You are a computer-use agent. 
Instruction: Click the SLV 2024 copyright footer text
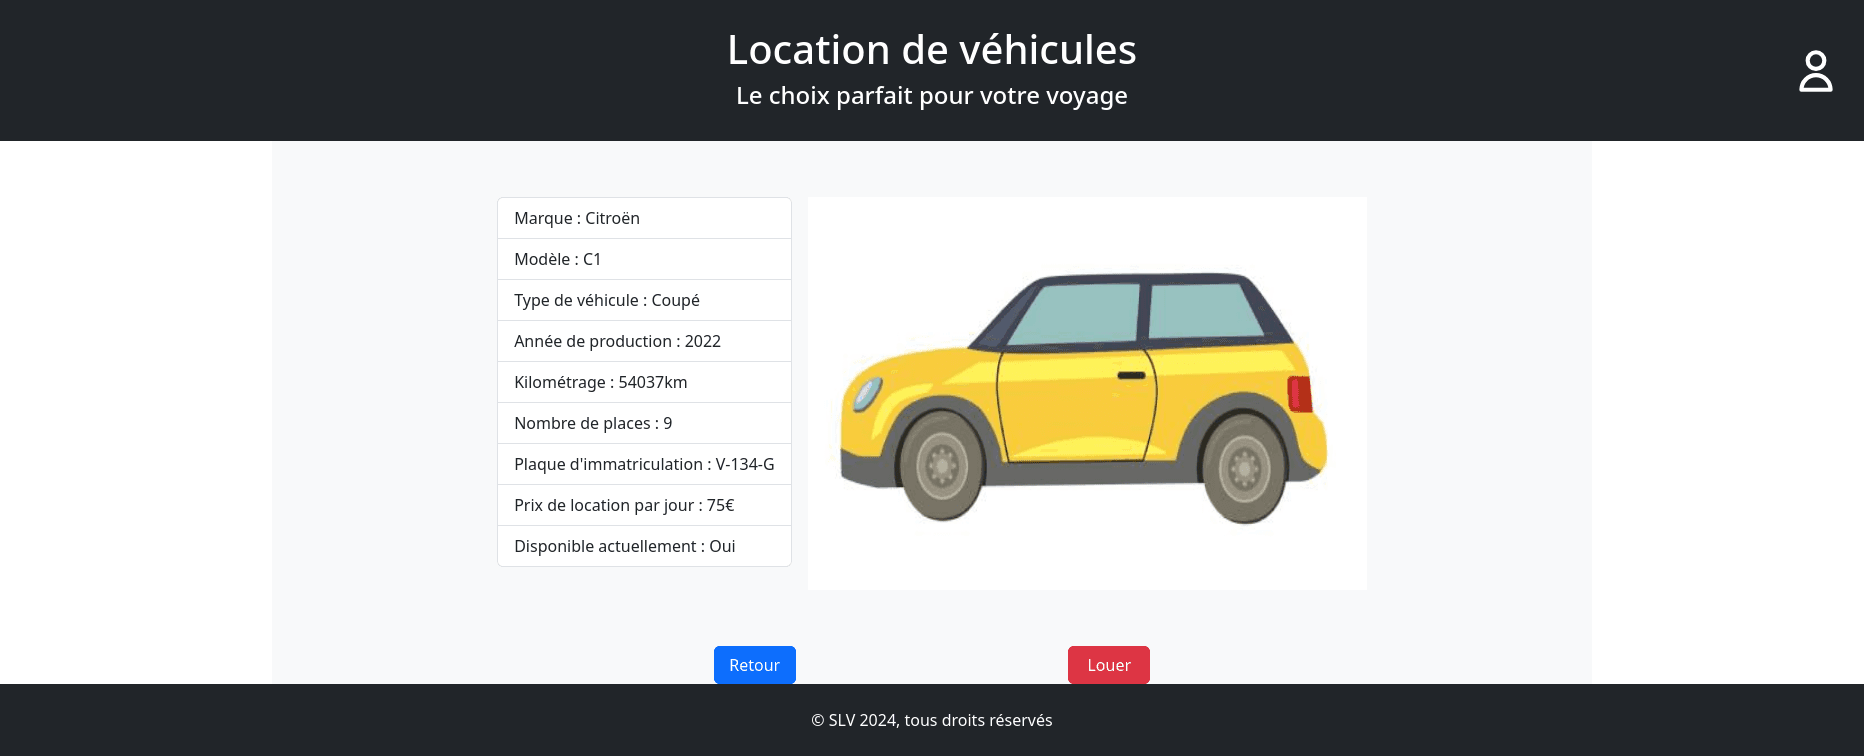click(x=931, y=720)
